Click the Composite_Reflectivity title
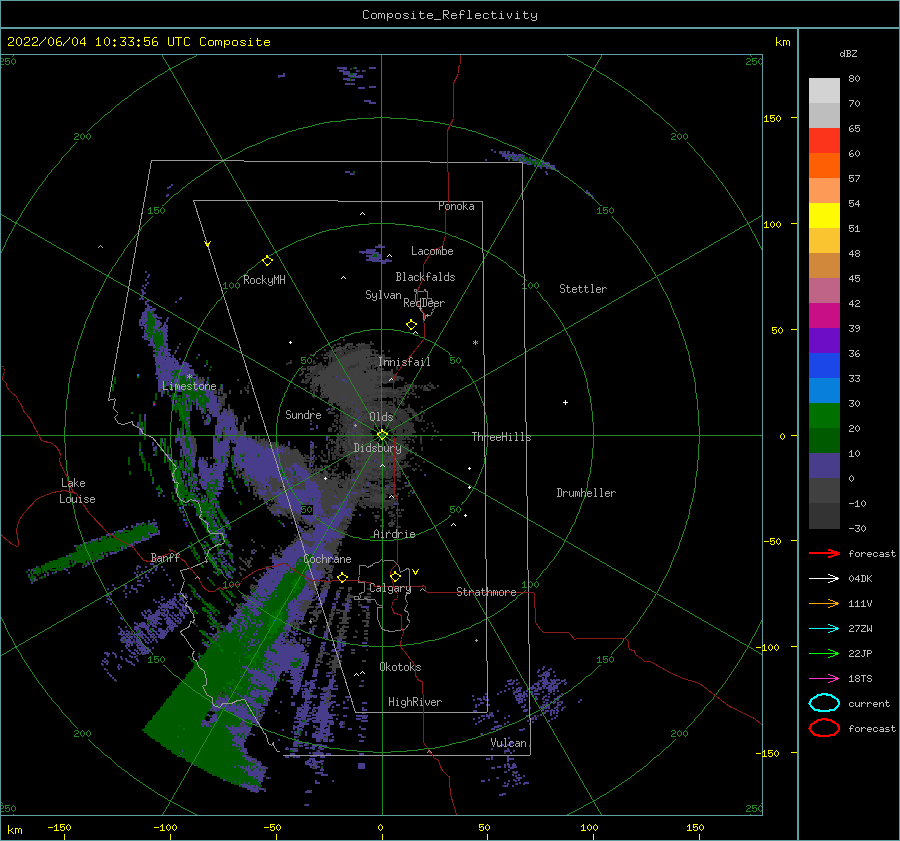Image resolution: width=900 pixels, height=841 pixels. click(x=450, y=15)
